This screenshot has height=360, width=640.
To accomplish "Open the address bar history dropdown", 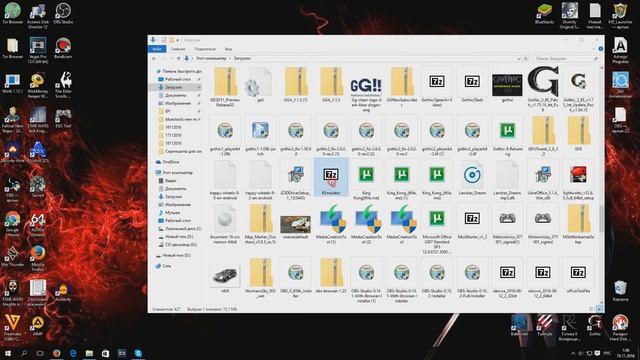I will (x=519, y=59).
